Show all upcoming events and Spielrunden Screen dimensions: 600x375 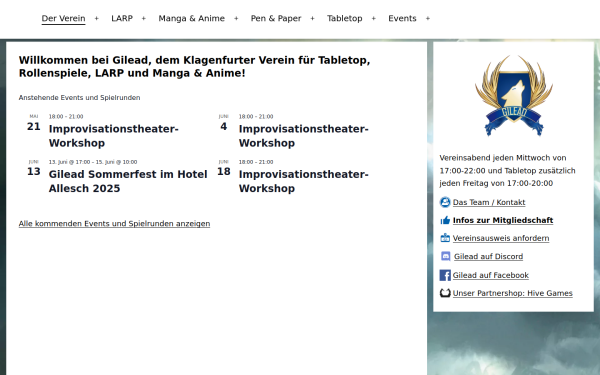point(114,223)
